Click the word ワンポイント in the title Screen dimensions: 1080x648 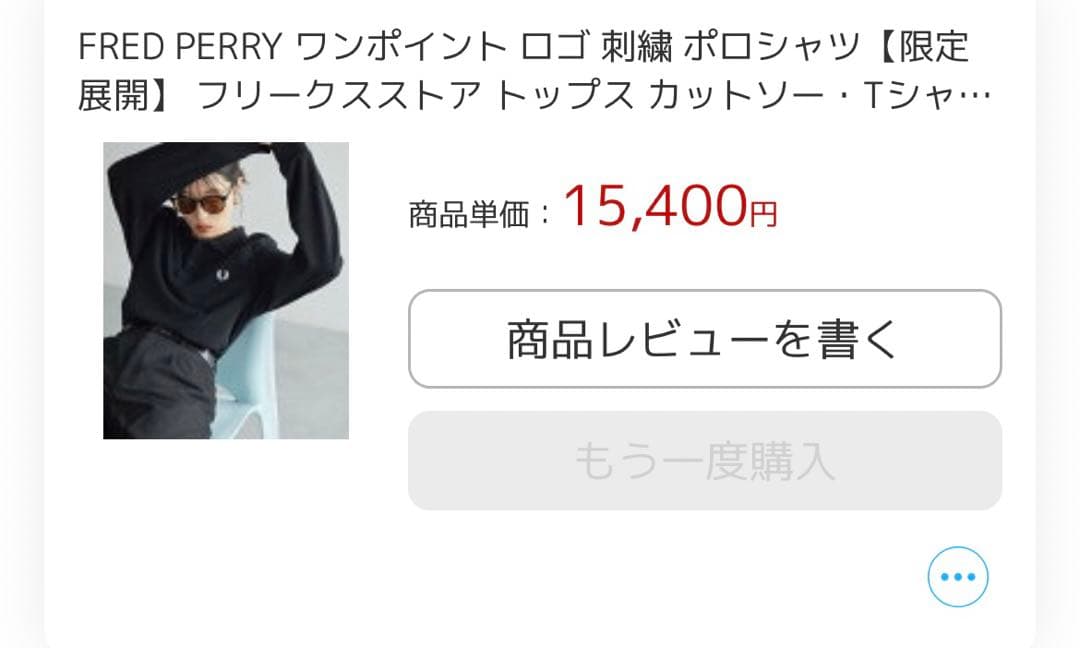tap(401, 47)
